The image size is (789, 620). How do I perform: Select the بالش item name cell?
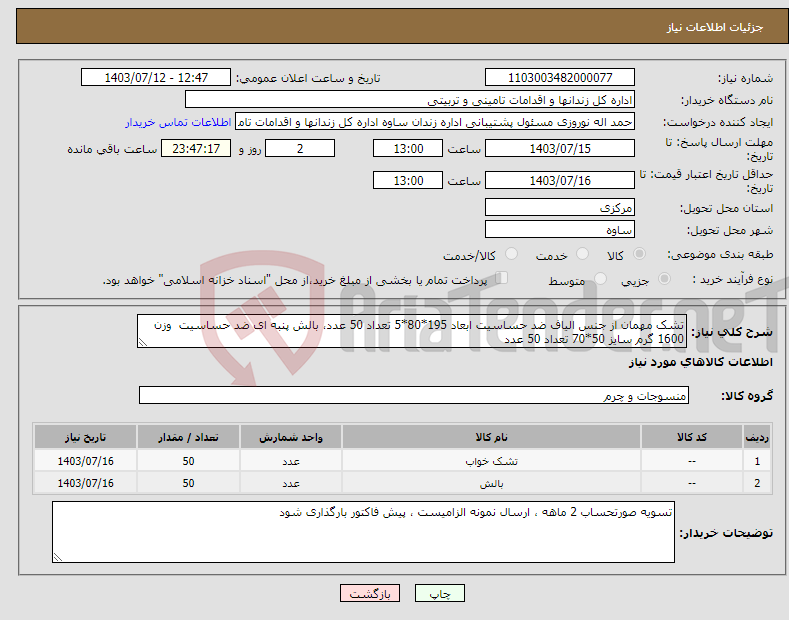491,483
